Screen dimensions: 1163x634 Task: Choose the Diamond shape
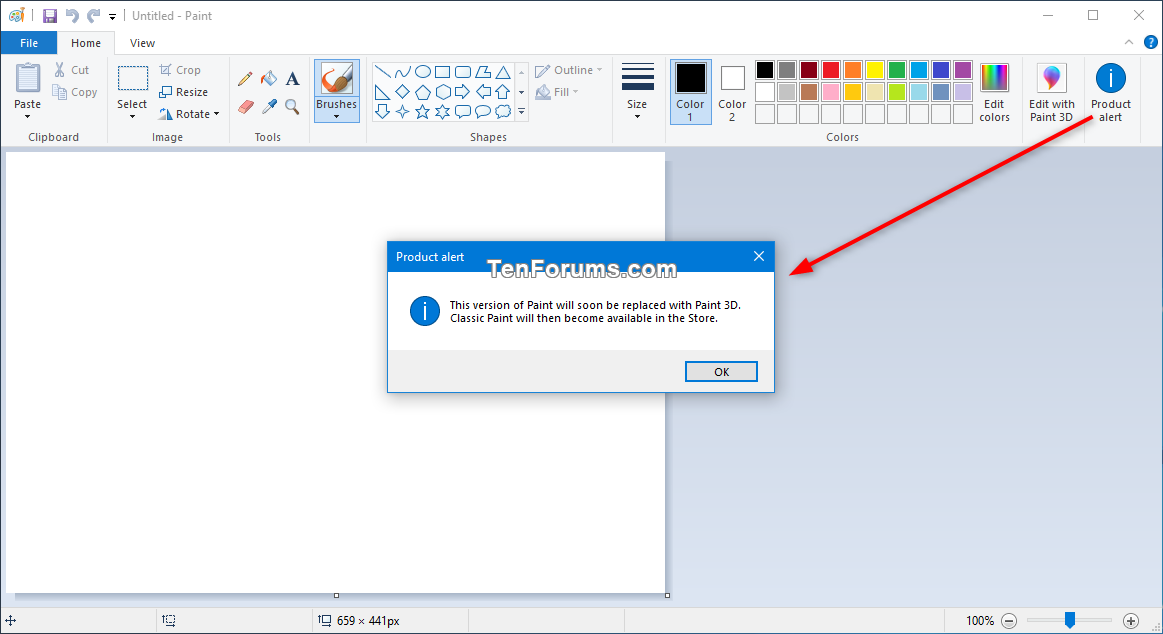[x=403, y=92]
